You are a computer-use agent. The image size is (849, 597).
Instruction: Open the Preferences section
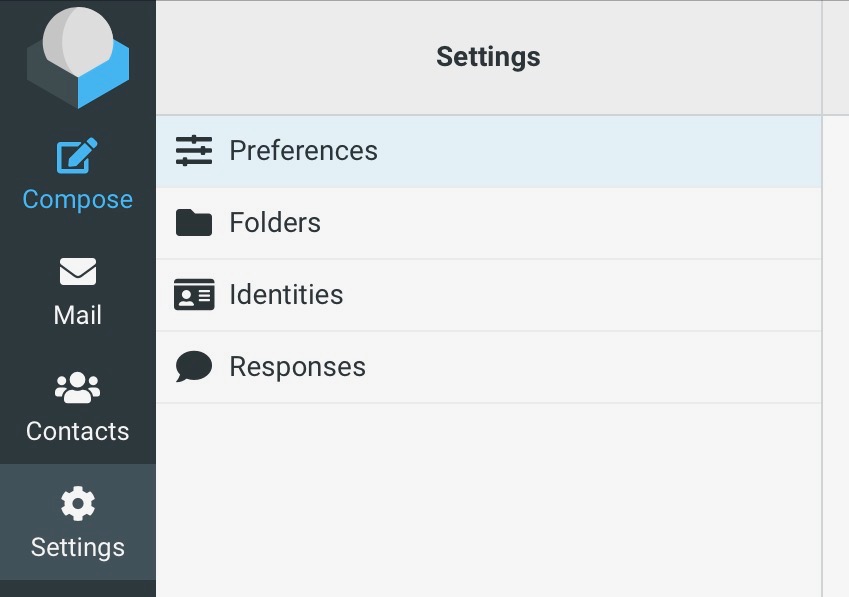(x=489, y=151)
